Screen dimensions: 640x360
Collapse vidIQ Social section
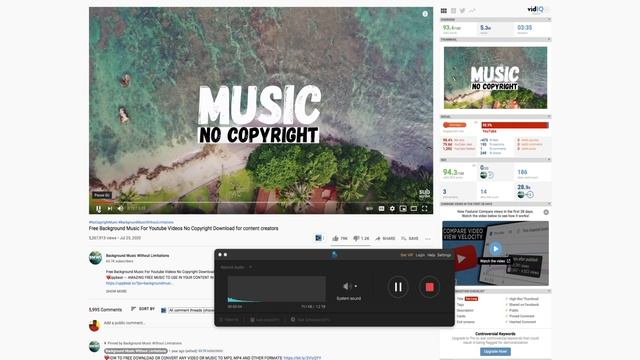pos(549,116)
